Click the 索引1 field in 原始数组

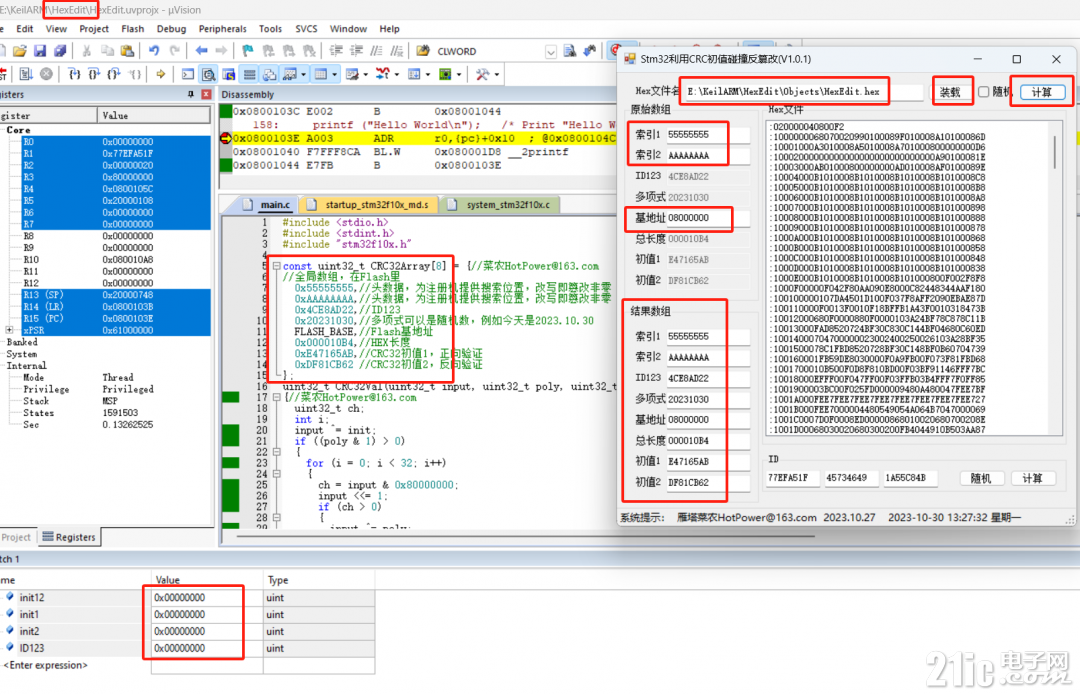pyautogui.click(x=707, y=134)
